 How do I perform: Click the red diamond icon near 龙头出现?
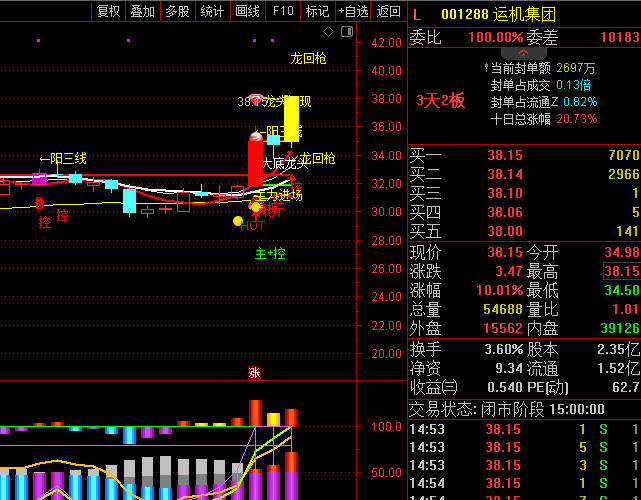pyautogui.click(x=256, y=101)
